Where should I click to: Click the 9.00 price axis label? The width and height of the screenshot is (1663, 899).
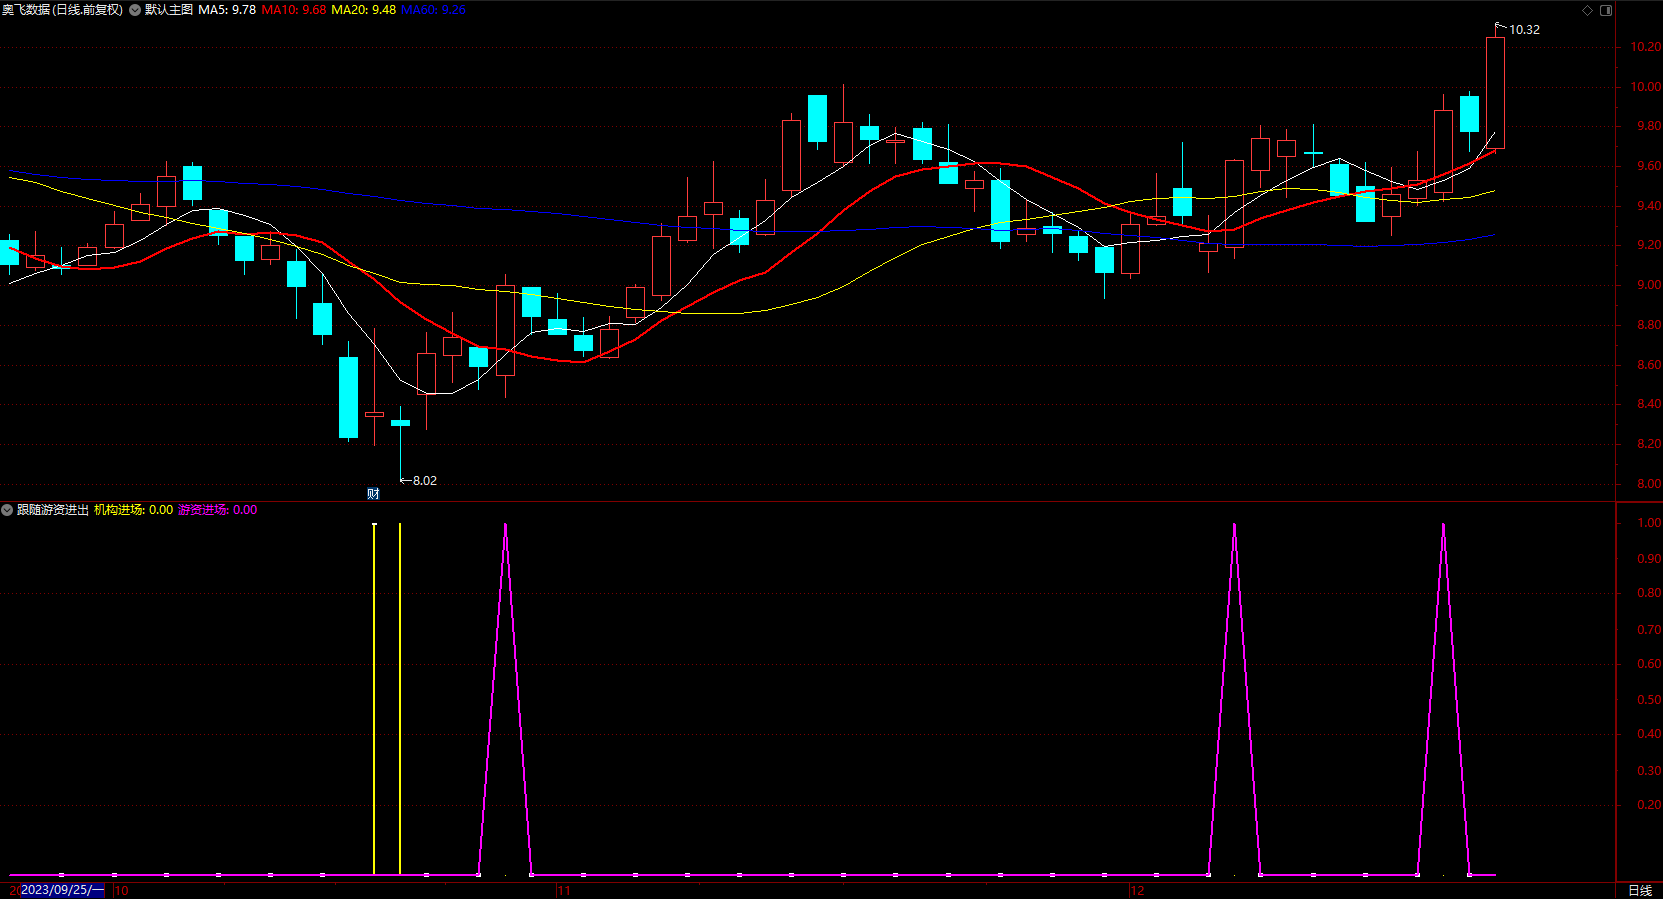point(1649,285)
